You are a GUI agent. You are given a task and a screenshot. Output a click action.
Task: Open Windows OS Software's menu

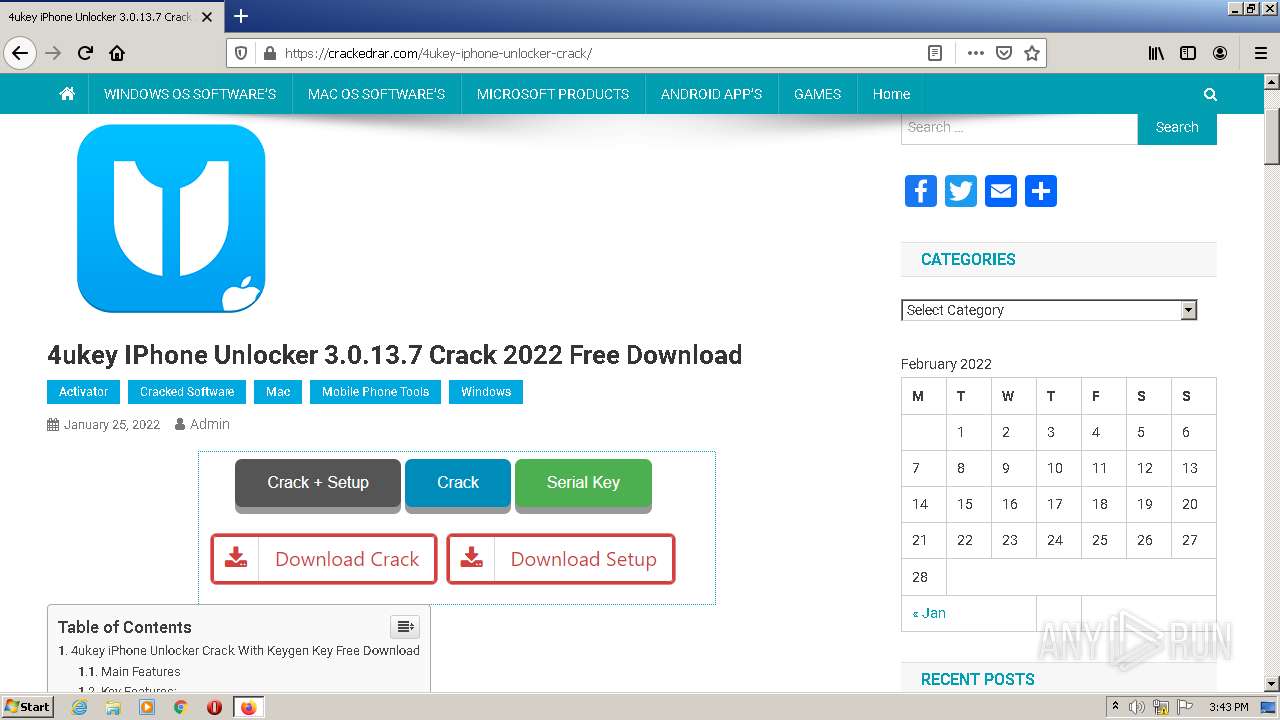pos(190,94)
